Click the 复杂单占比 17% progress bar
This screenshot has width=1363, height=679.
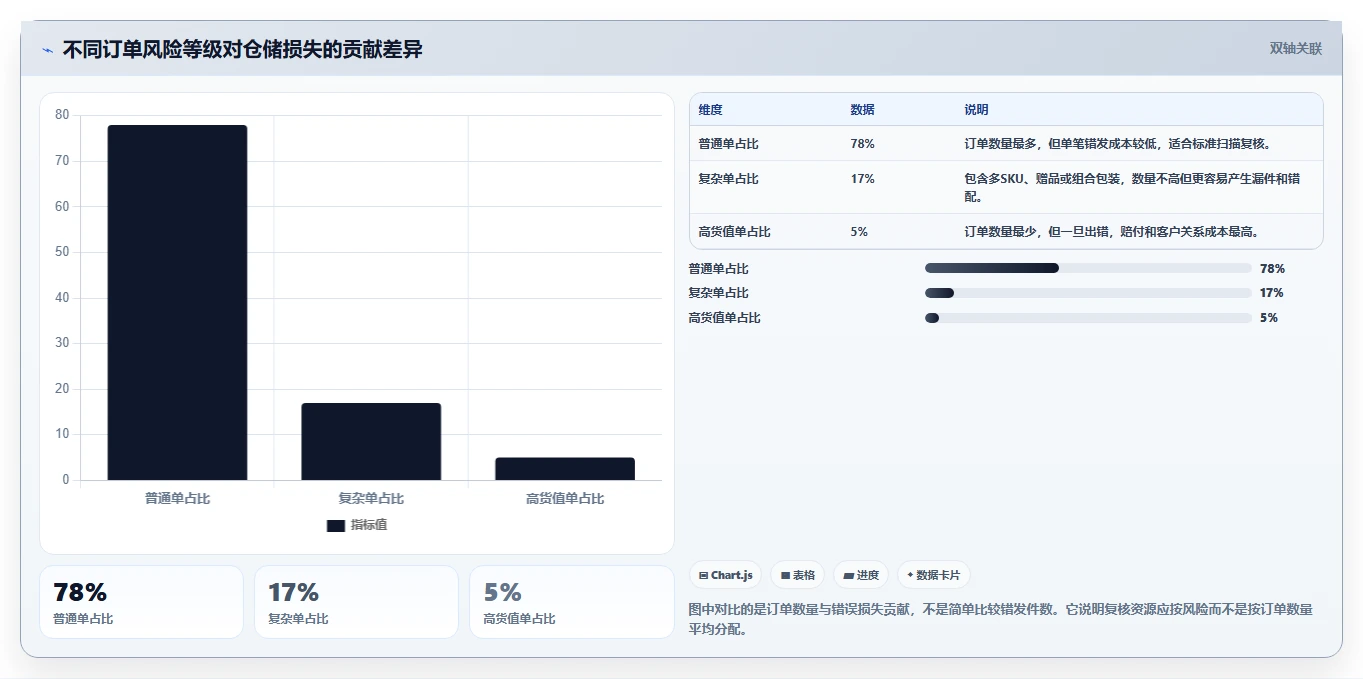(x=1088, y=293)
